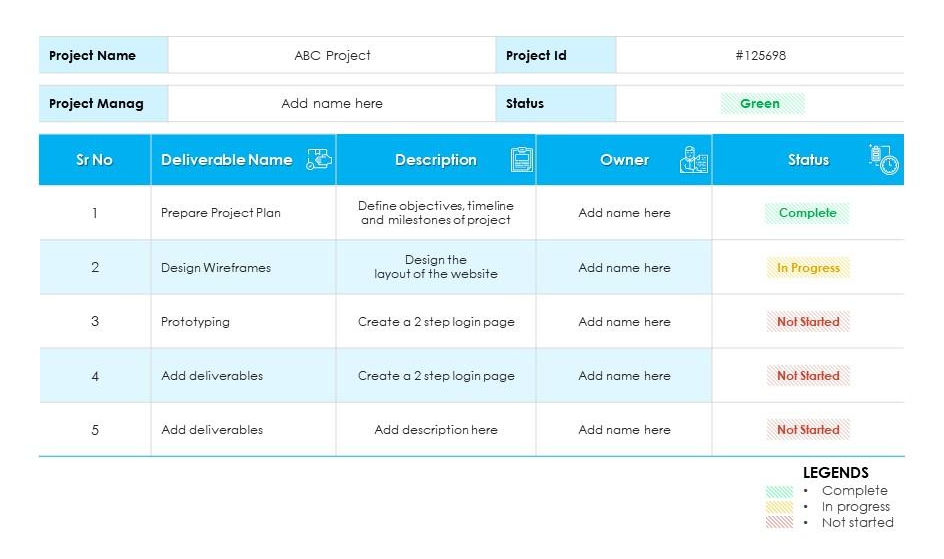The image size is (944, 559).
Task: Select the red Not started legend swatch
Action: 779,522
